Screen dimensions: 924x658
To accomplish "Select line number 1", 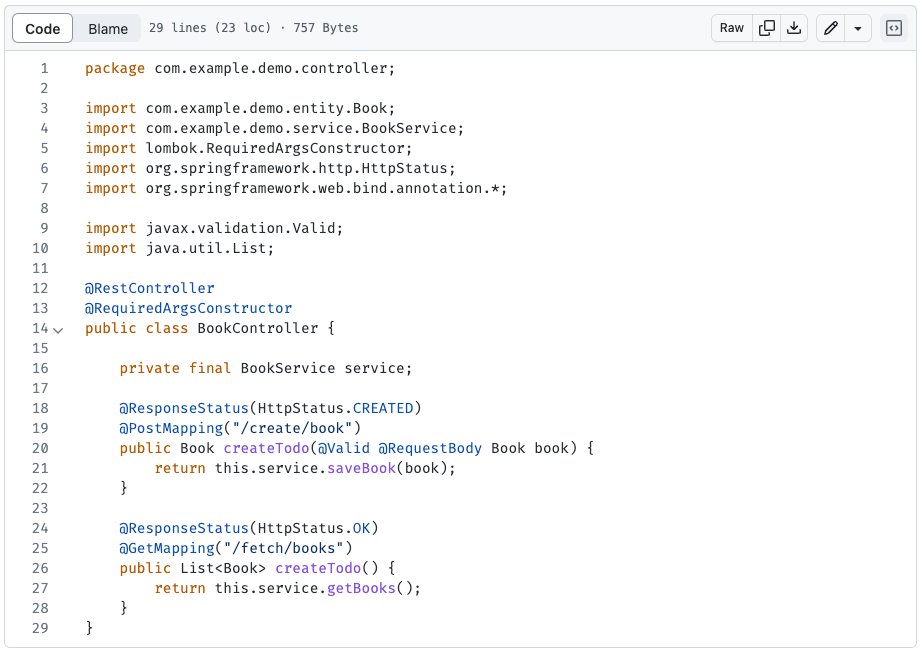I will [44, 68].
